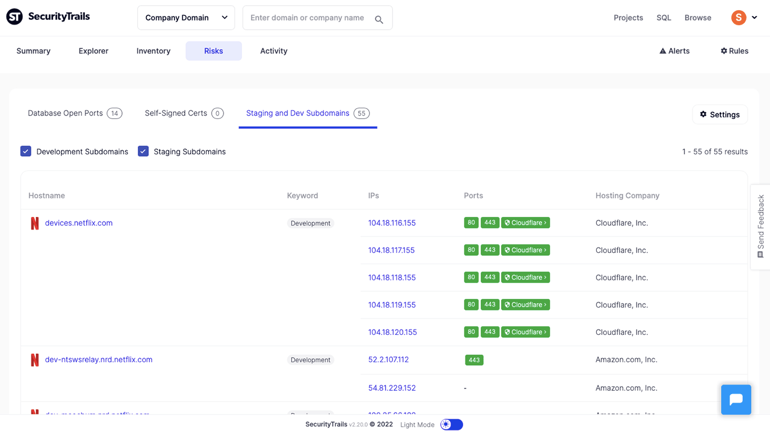Click port 80 badge for 104.18.120.155

[471, 332]
